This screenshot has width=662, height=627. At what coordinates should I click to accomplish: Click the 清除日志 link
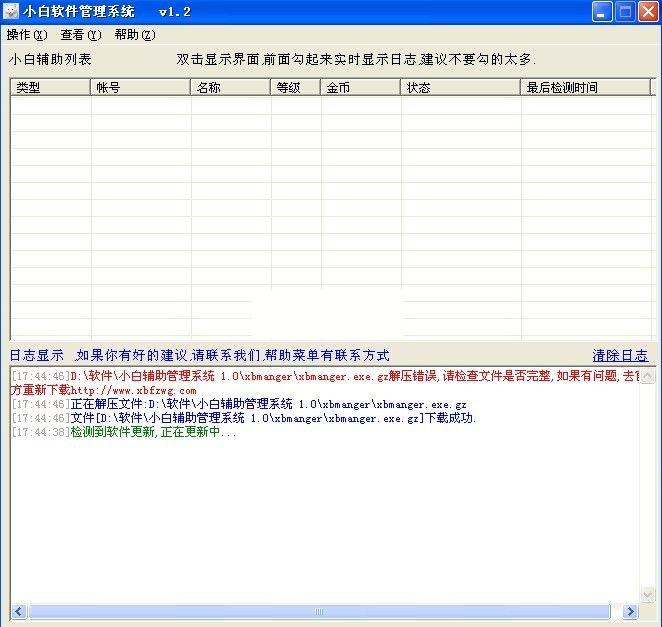619,356
